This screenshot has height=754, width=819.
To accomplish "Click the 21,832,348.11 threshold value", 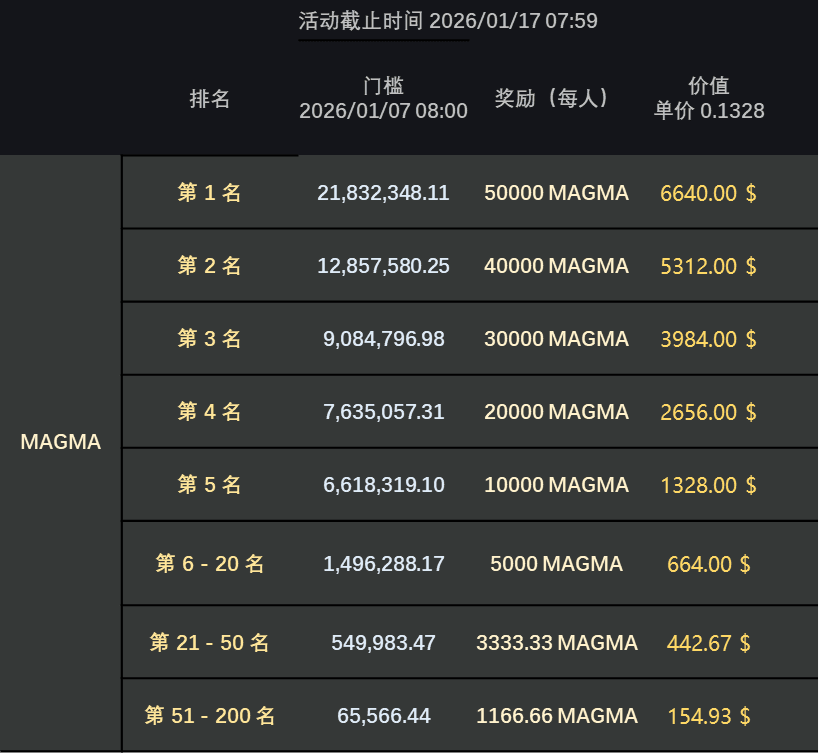I will 383,193.
